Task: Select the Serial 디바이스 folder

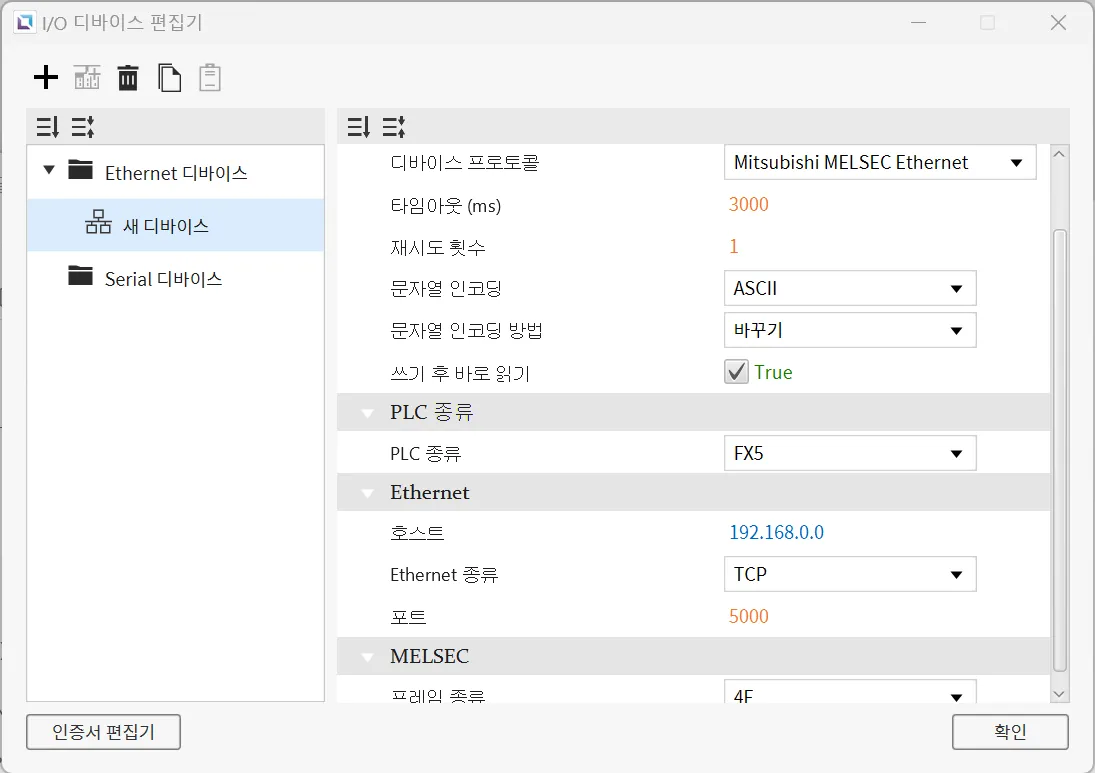Action: click(163, 279)
